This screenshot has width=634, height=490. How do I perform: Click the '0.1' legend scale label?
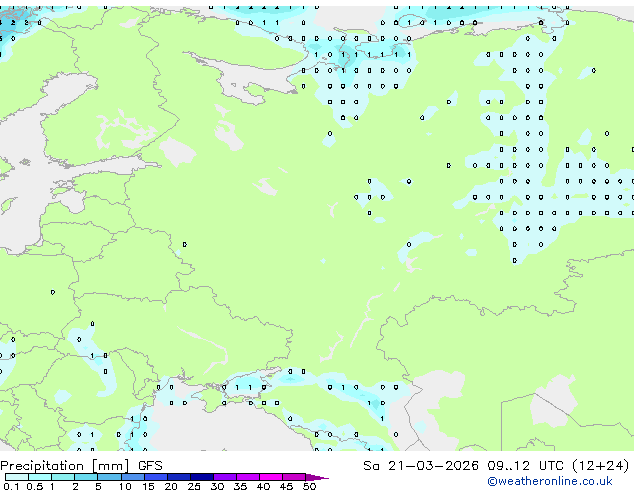(11, 486)
